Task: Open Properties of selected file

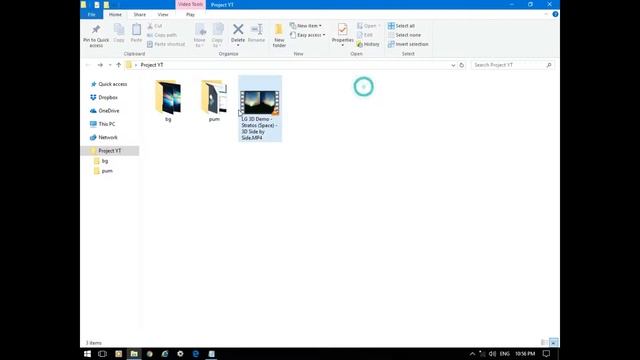Action: point(342,35)
